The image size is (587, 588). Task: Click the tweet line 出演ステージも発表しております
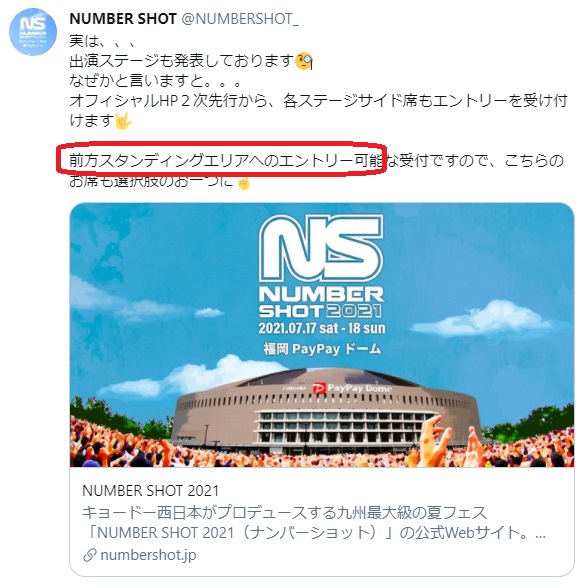tap(182, 61)
